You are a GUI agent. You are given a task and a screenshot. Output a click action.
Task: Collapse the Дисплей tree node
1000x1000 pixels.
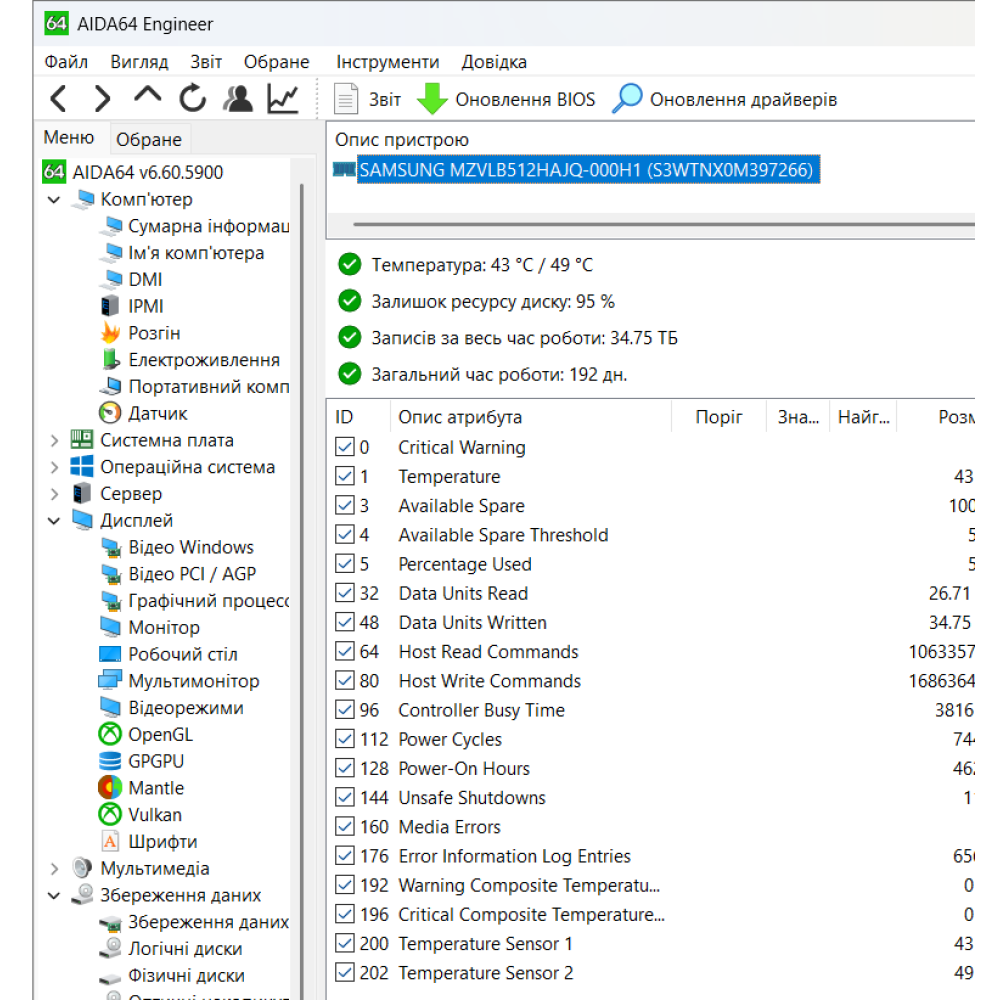pos(54,520)
